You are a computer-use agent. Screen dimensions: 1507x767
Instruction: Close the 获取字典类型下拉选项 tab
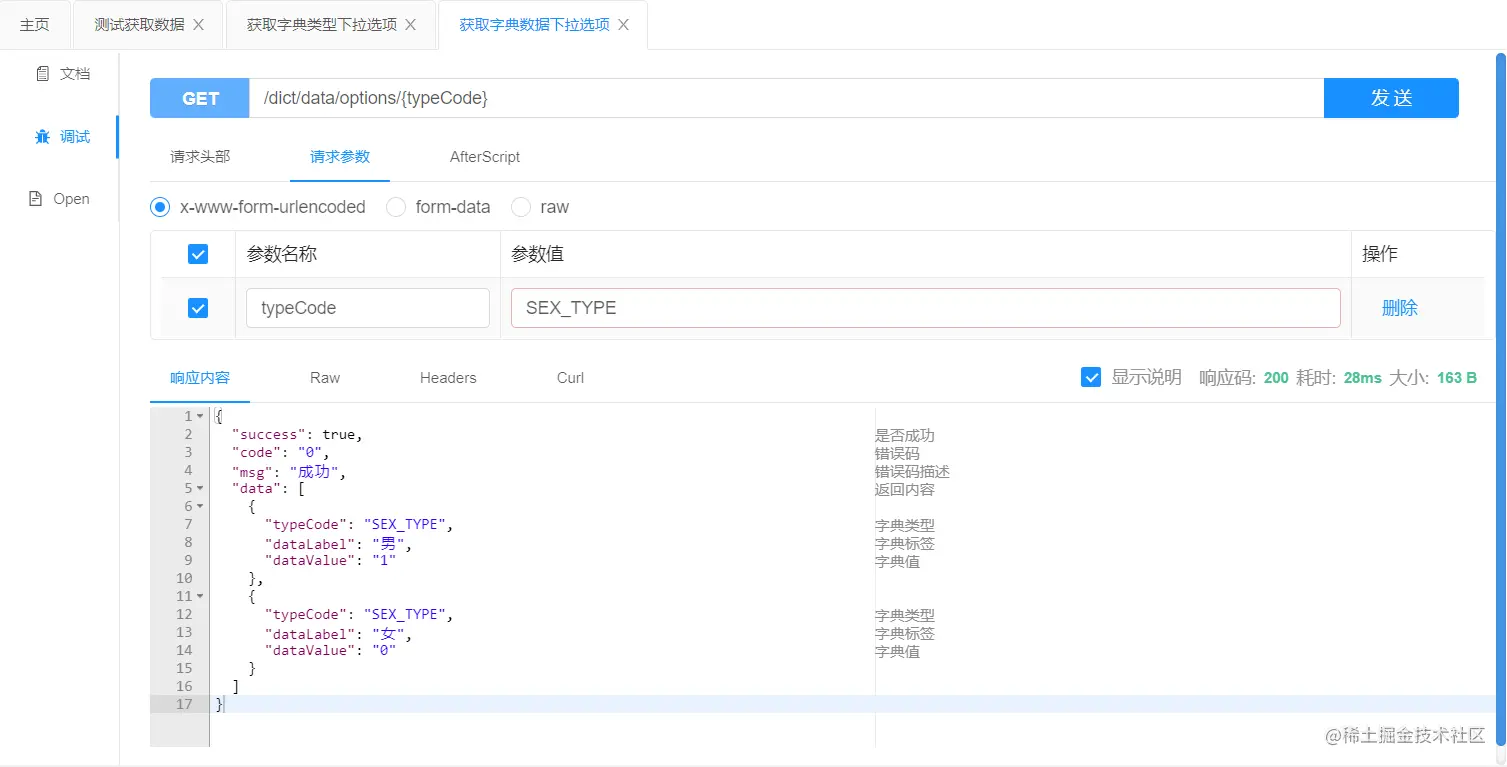tap(412, 25)
